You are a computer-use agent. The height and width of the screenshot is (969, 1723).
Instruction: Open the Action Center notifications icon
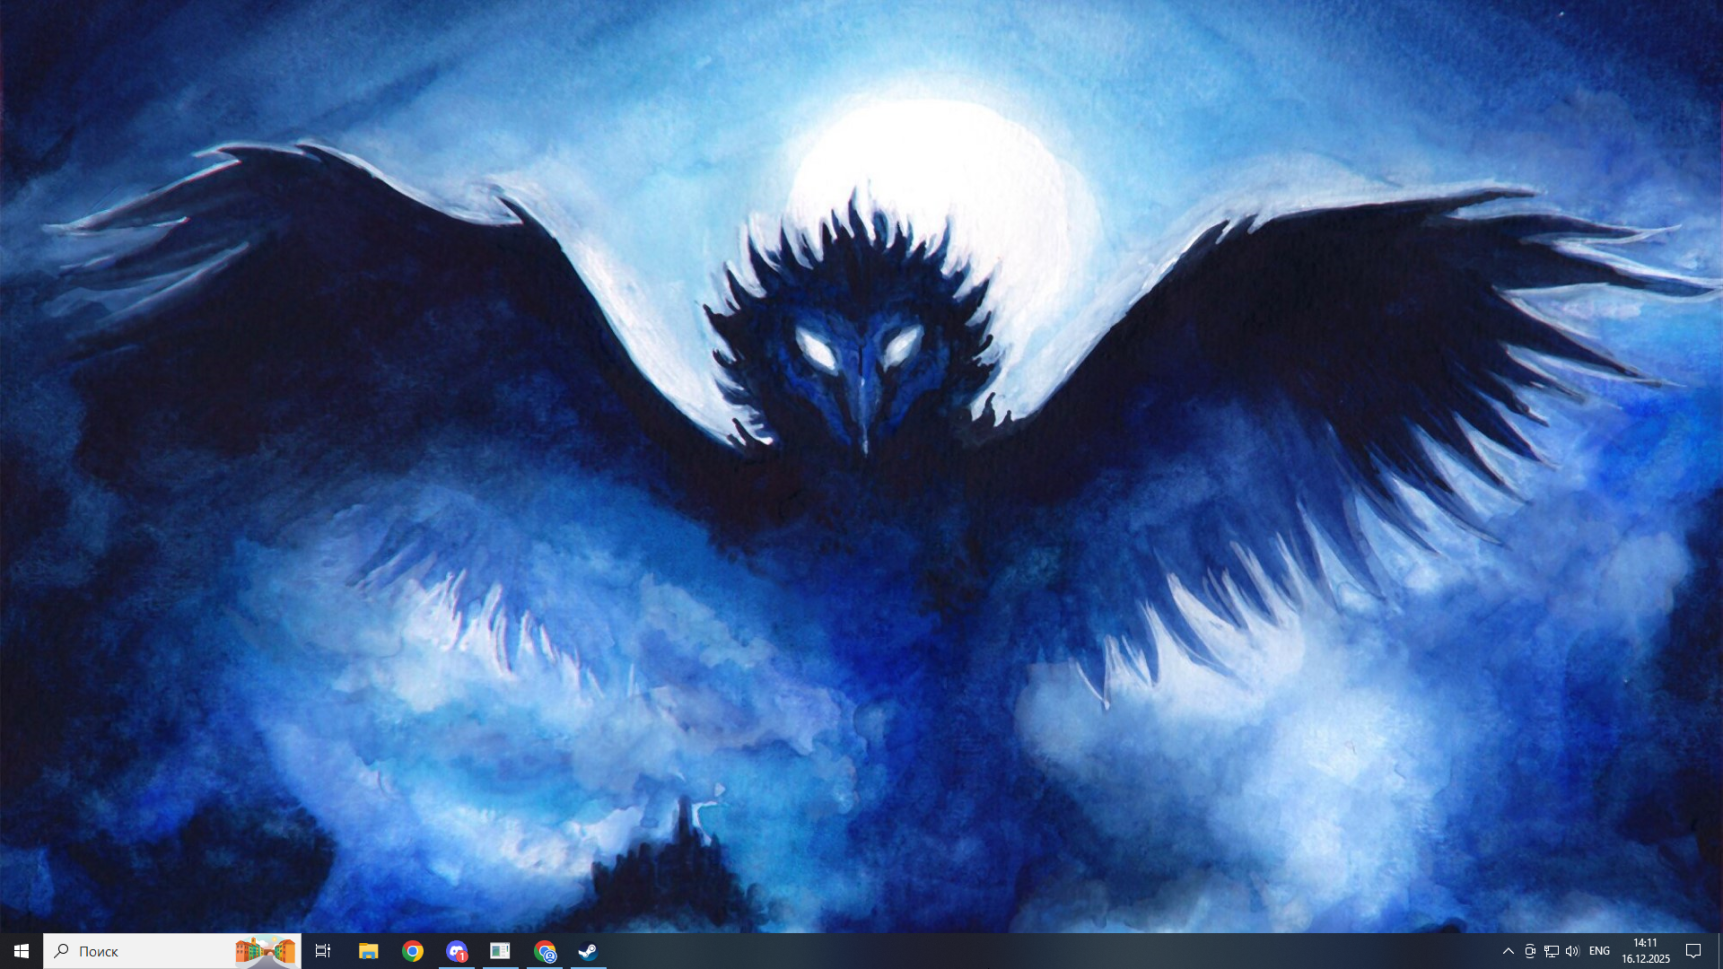click(1693, 951)
